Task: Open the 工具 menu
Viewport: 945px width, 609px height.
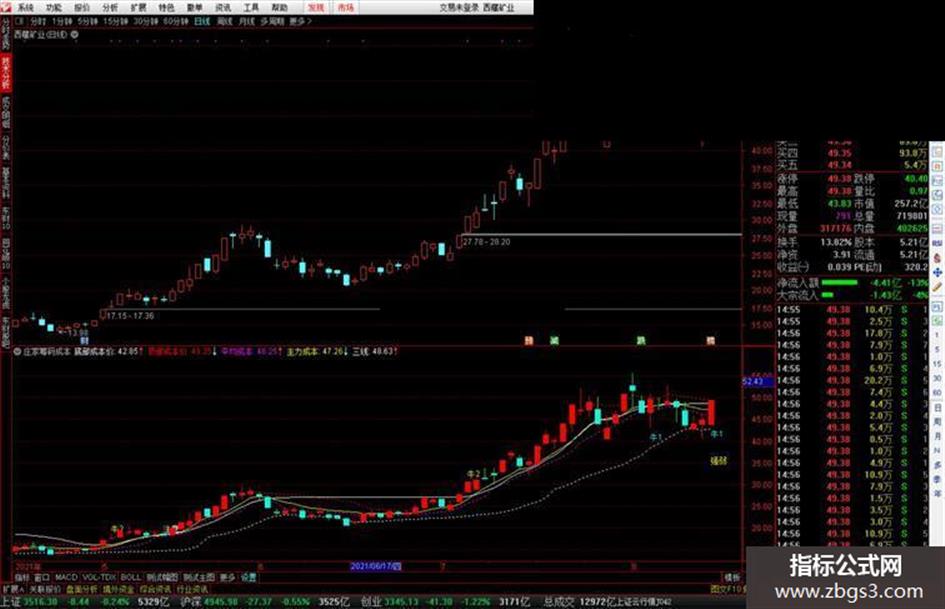Action: click(251, 8)
